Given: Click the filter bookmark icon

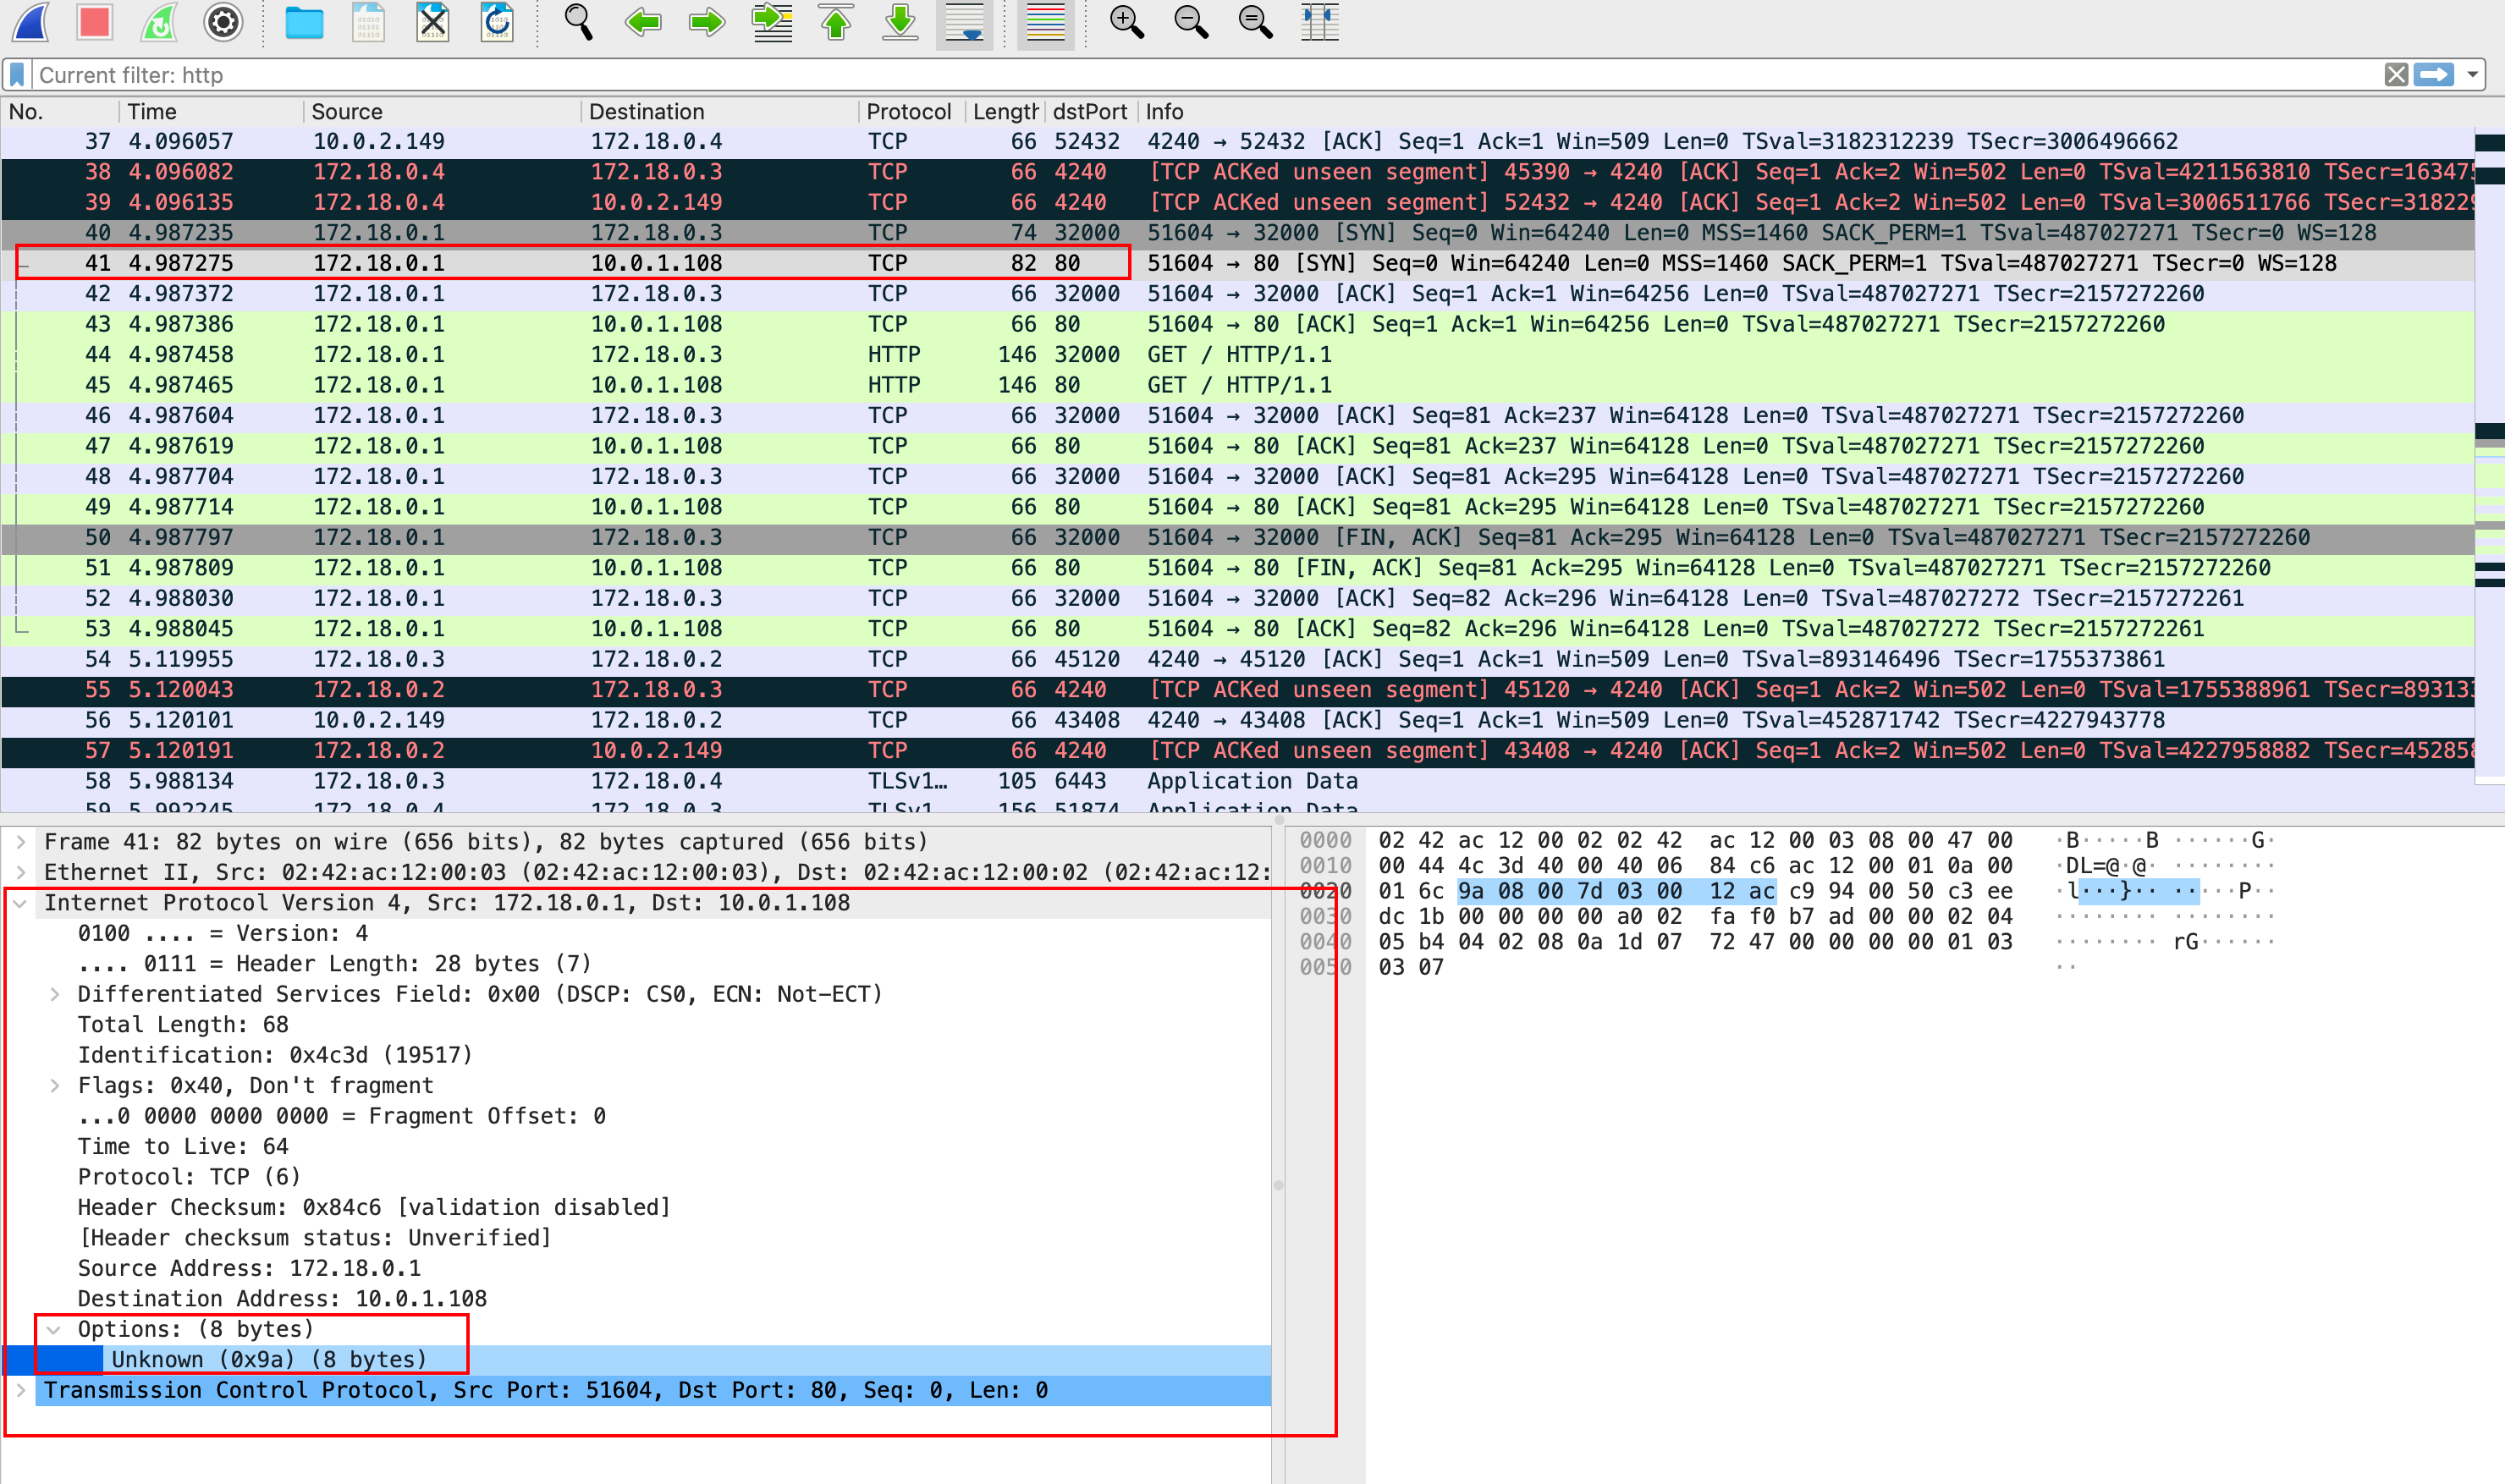Looking at the screenshot, I should pyautogui.click(x=17, y=75).
